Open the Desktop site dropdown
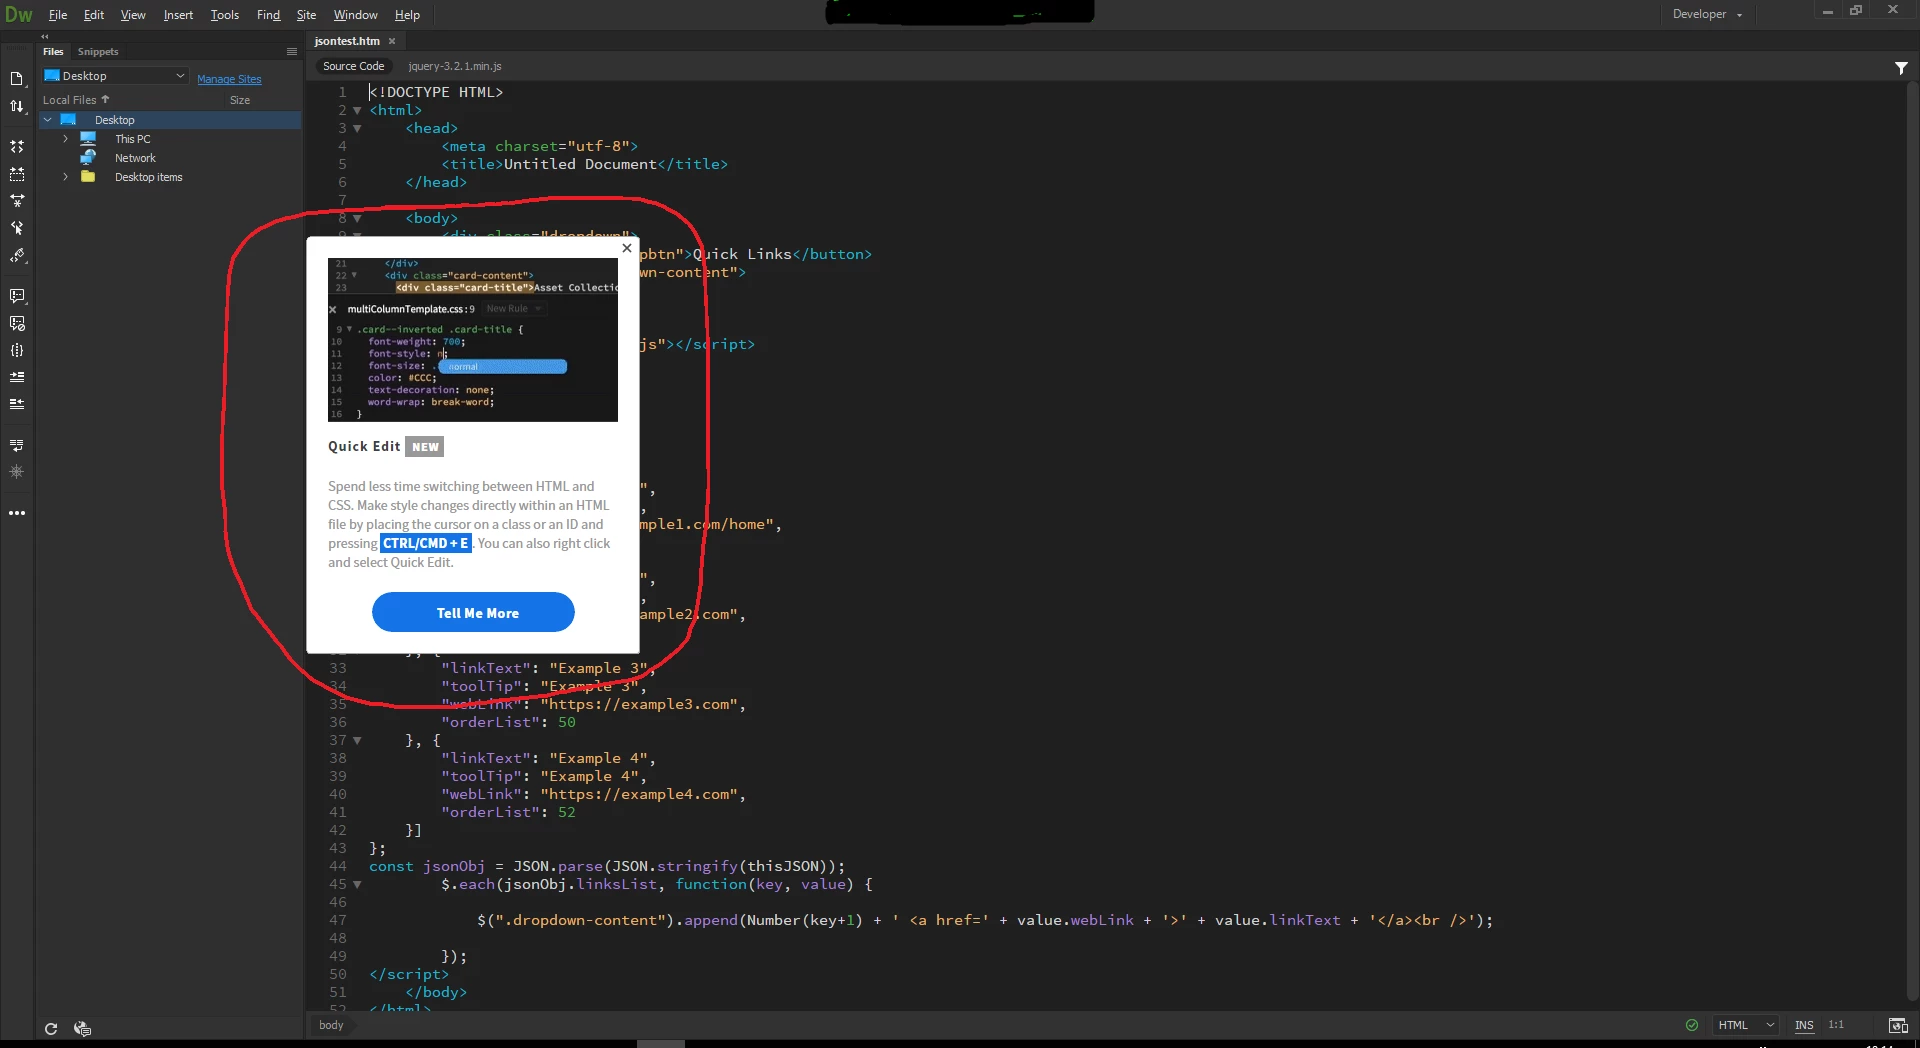The height and width of the screenshot is (1048, 1920). click(x=115, y=76)
